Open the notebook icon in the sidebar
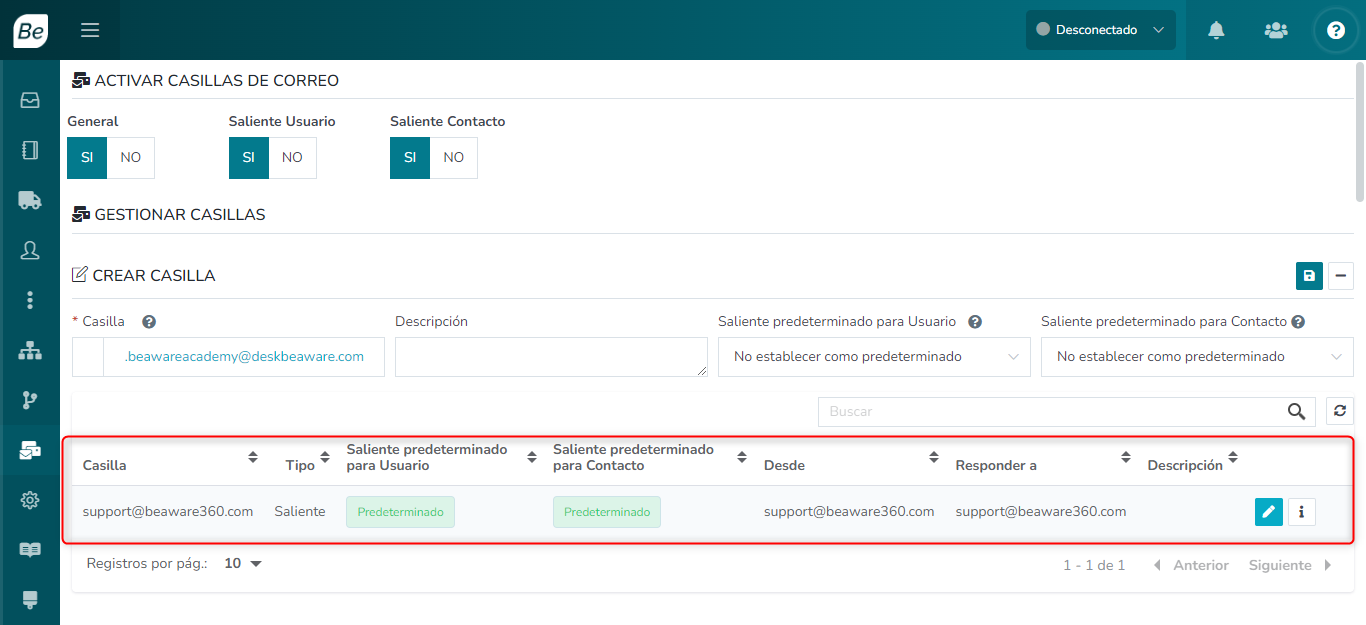Viewport: 1366px width, 625px height. [30, 150]
